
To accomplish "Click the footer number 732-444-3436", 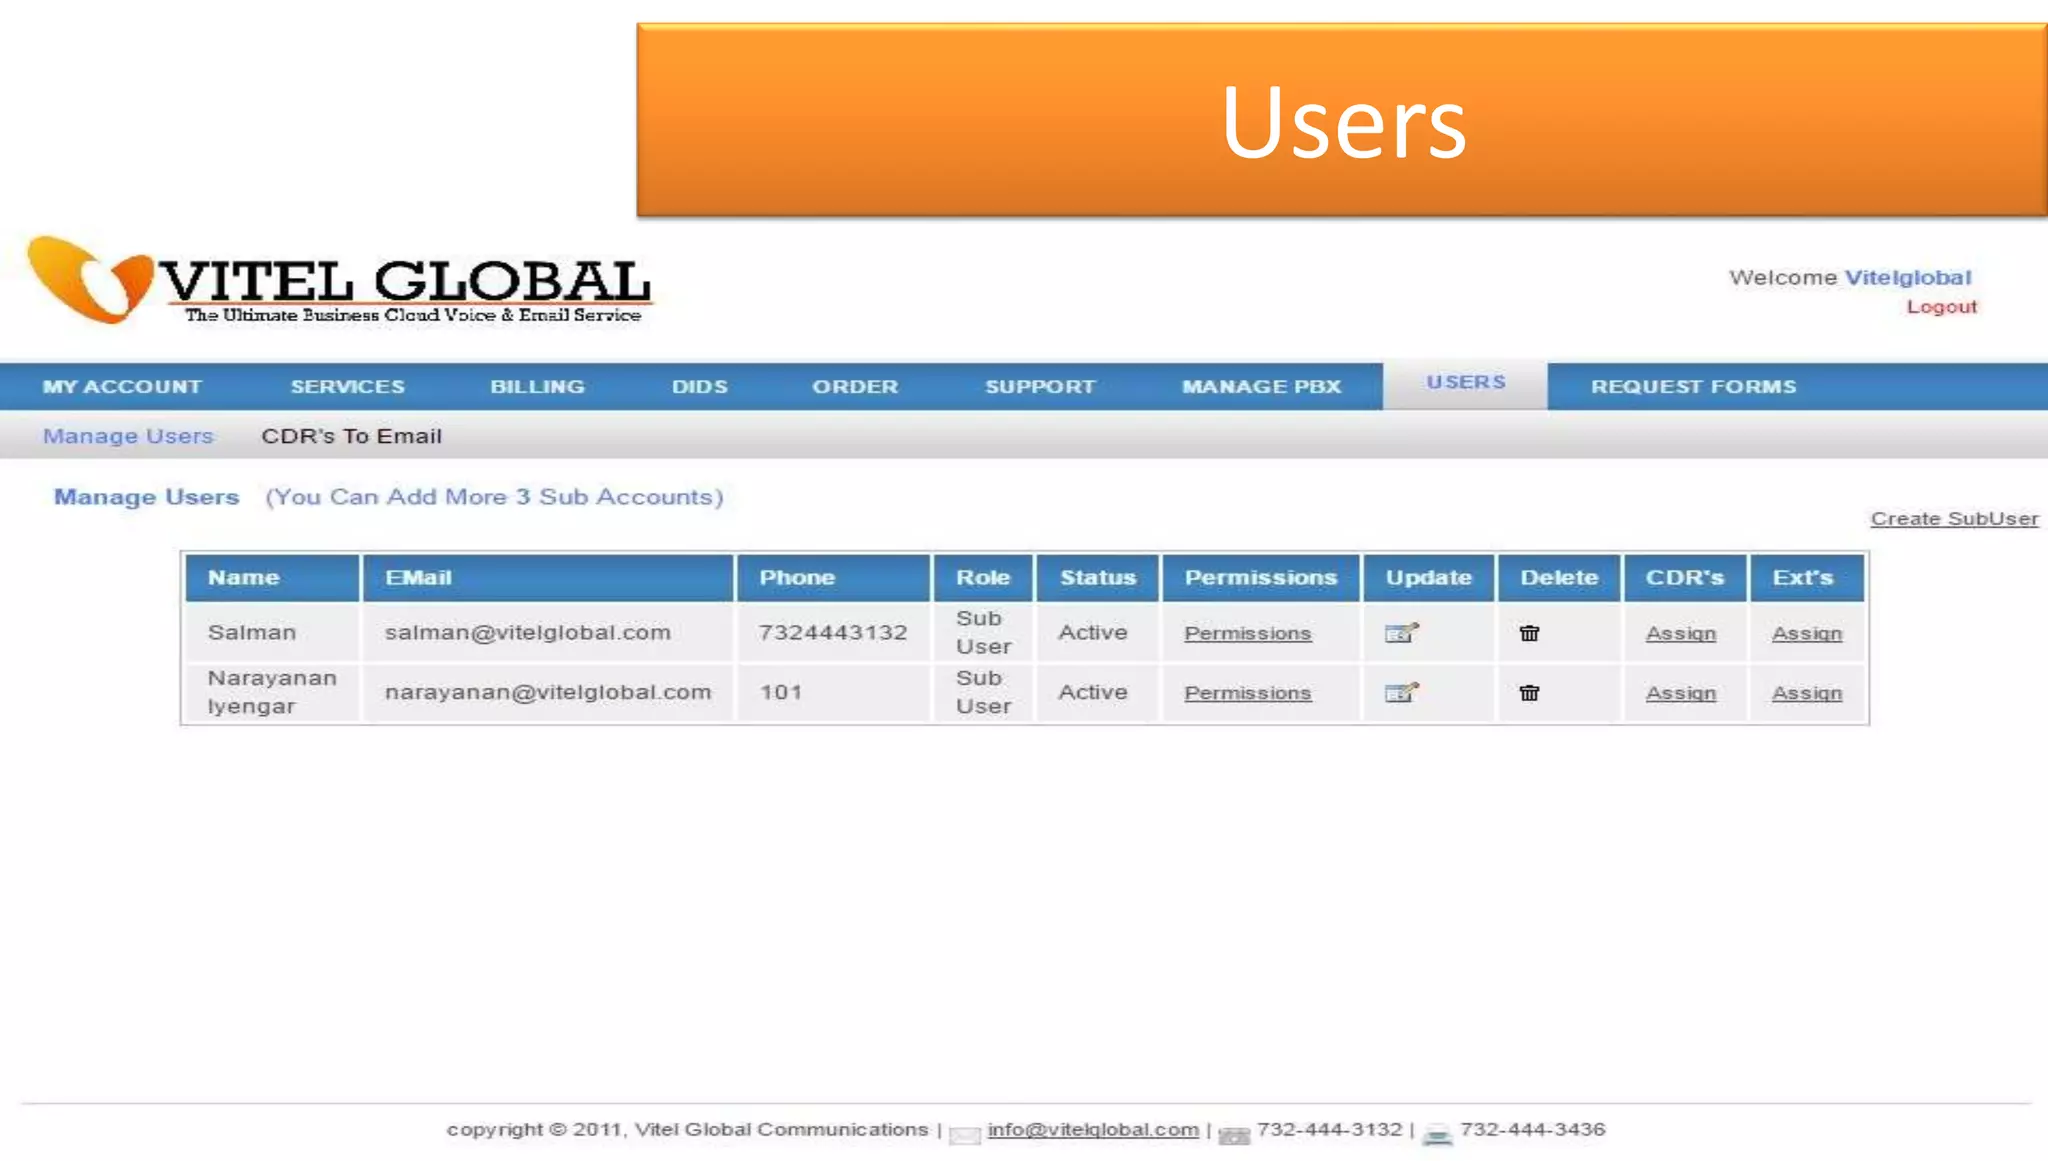I will pyautogui.click(x=1532, y=1129).
